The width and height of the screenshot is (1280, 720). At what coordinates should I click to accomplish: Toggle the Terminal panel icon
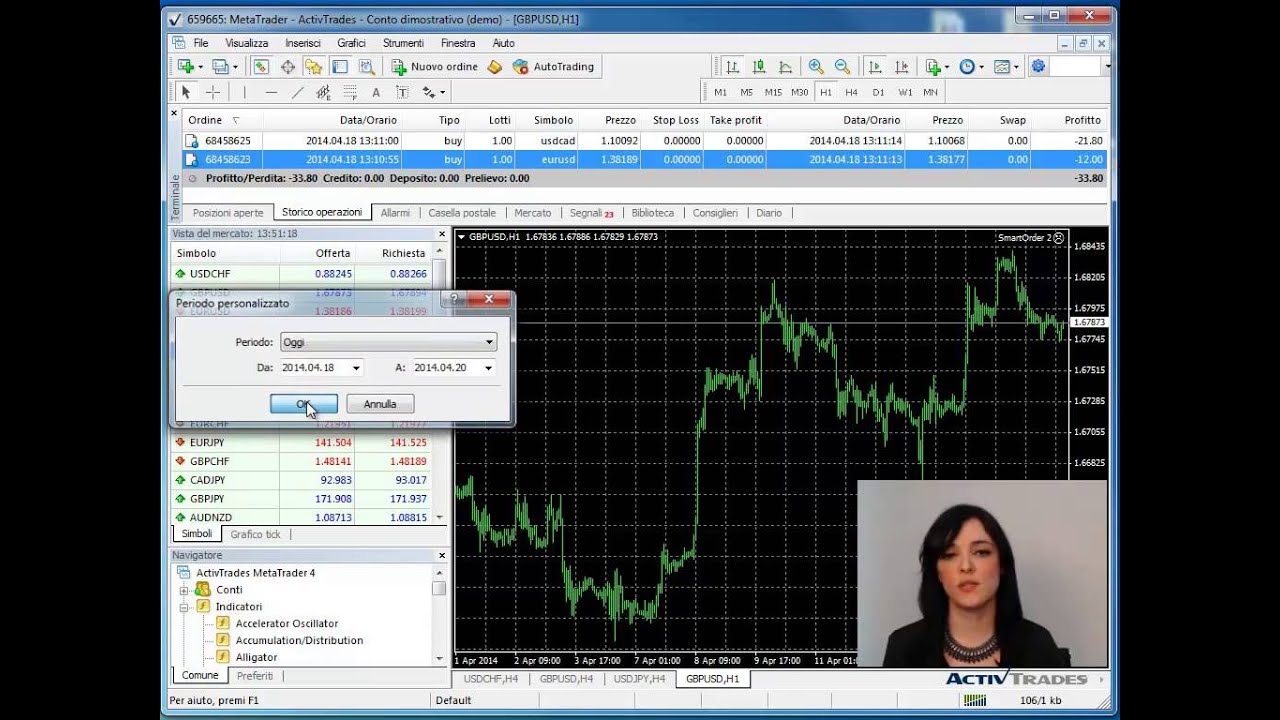pos(340,67)
